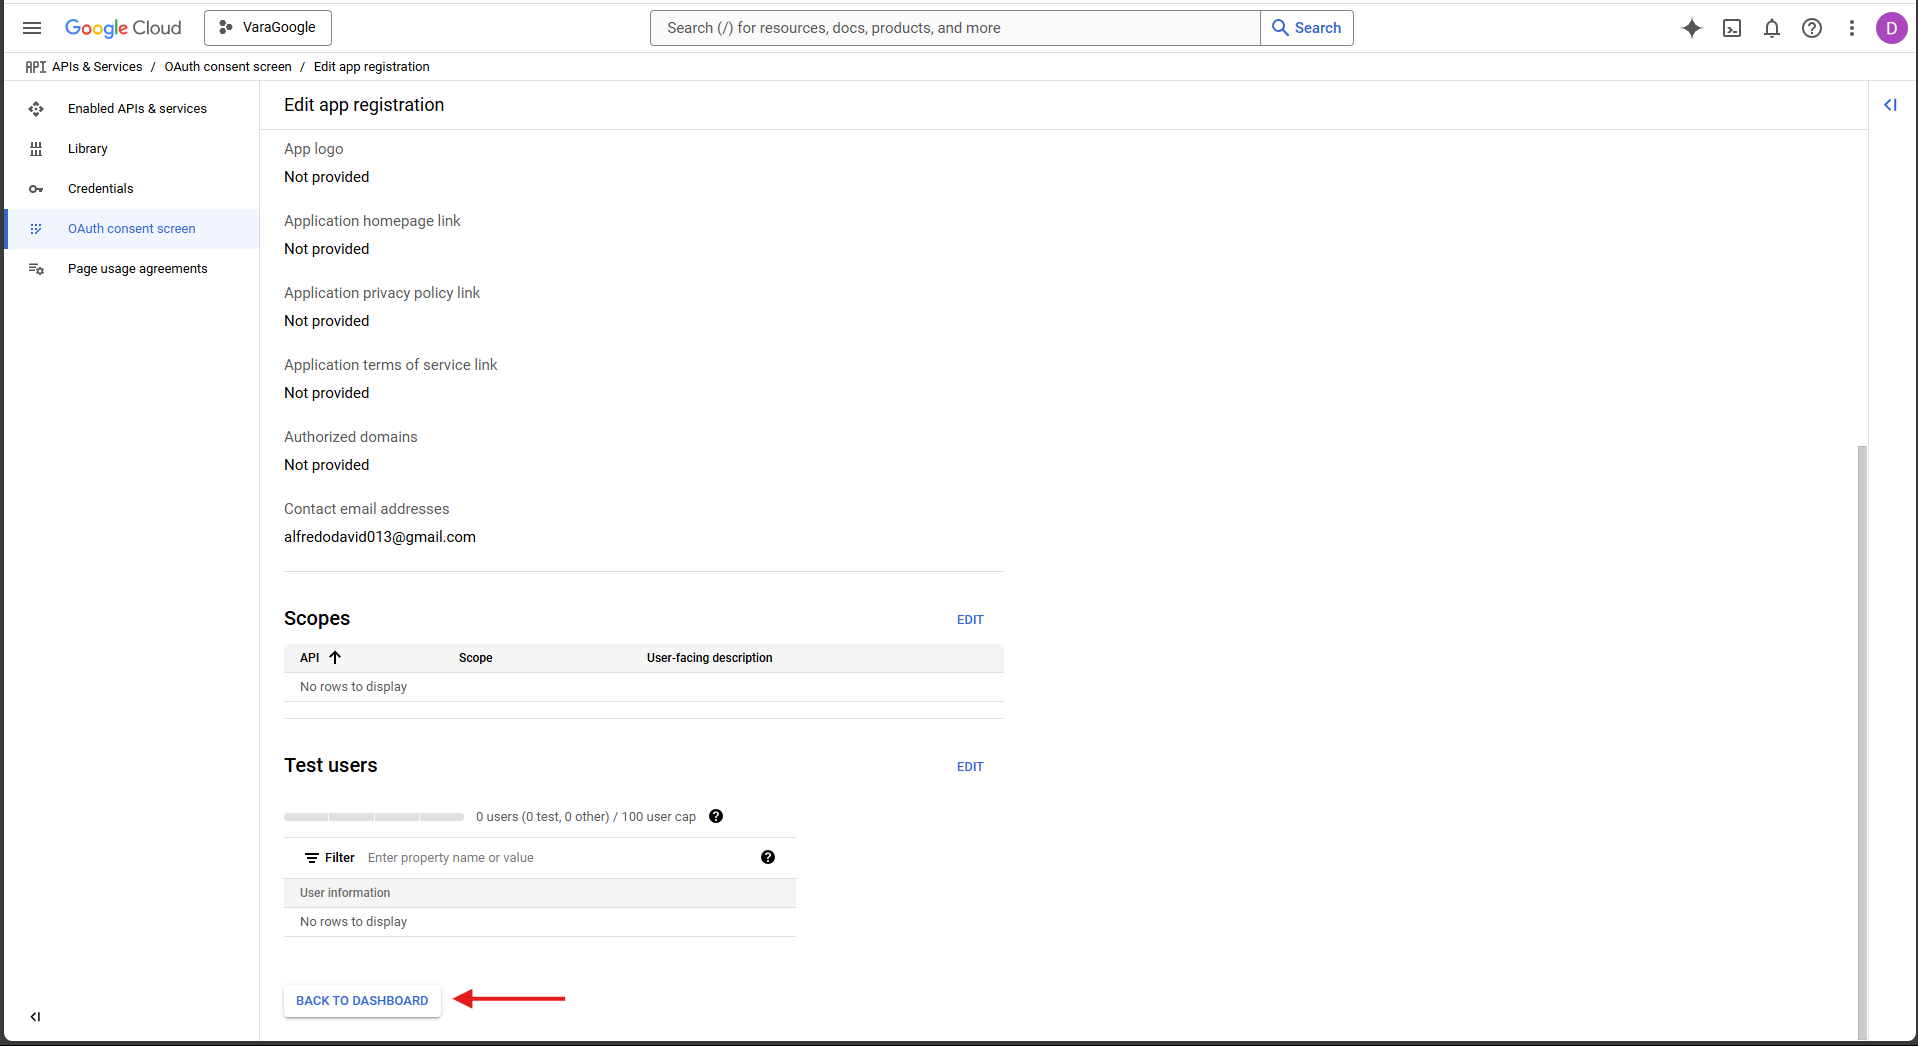Click the Contact email addresses label
This screenshot has height=1046, width=1918.
coord(367,509)
